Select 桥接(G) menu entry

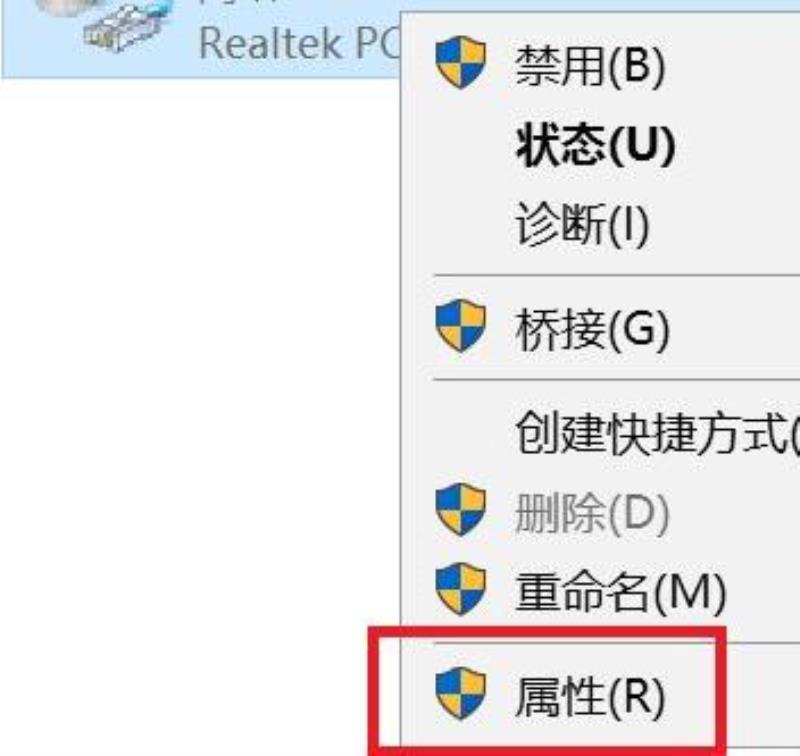point(592,330)
